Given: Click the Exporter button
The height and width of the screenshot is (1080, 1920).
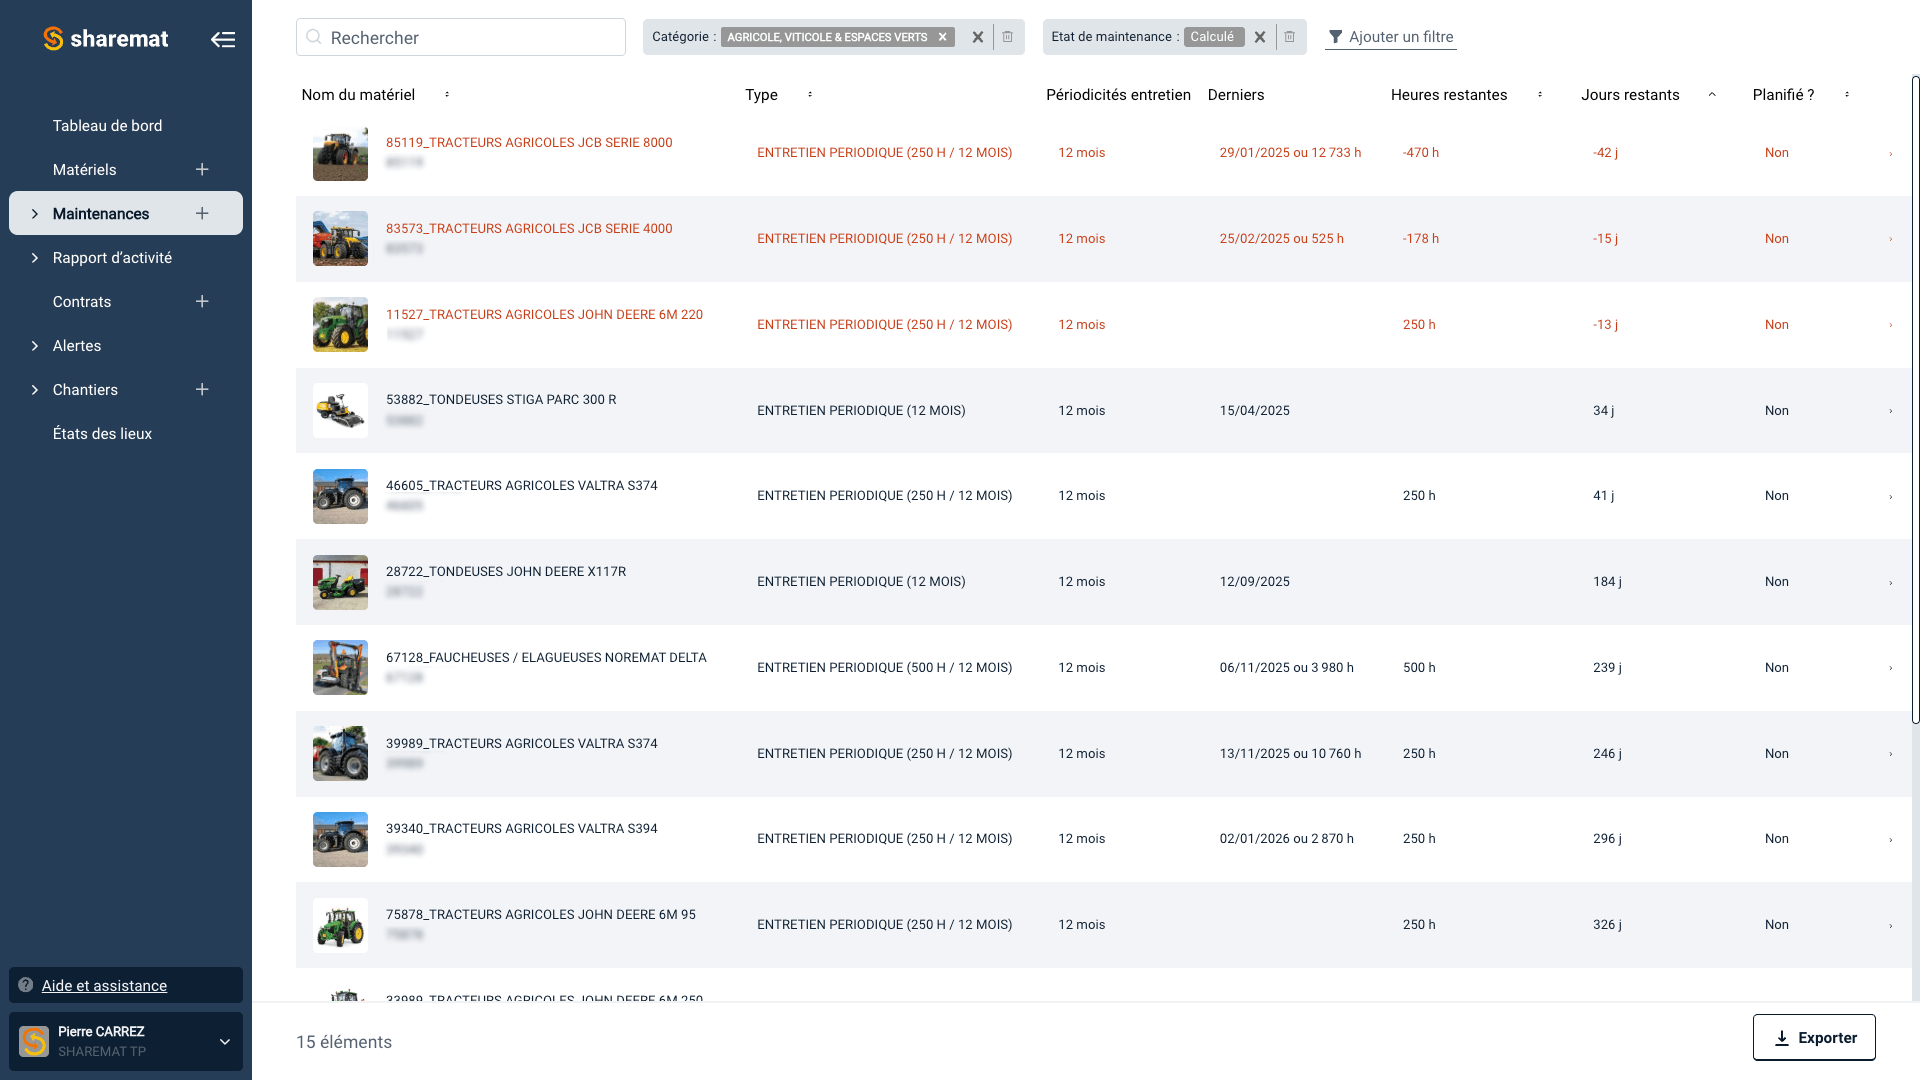Looking at the screenshot, I should coord(1814,1037).
